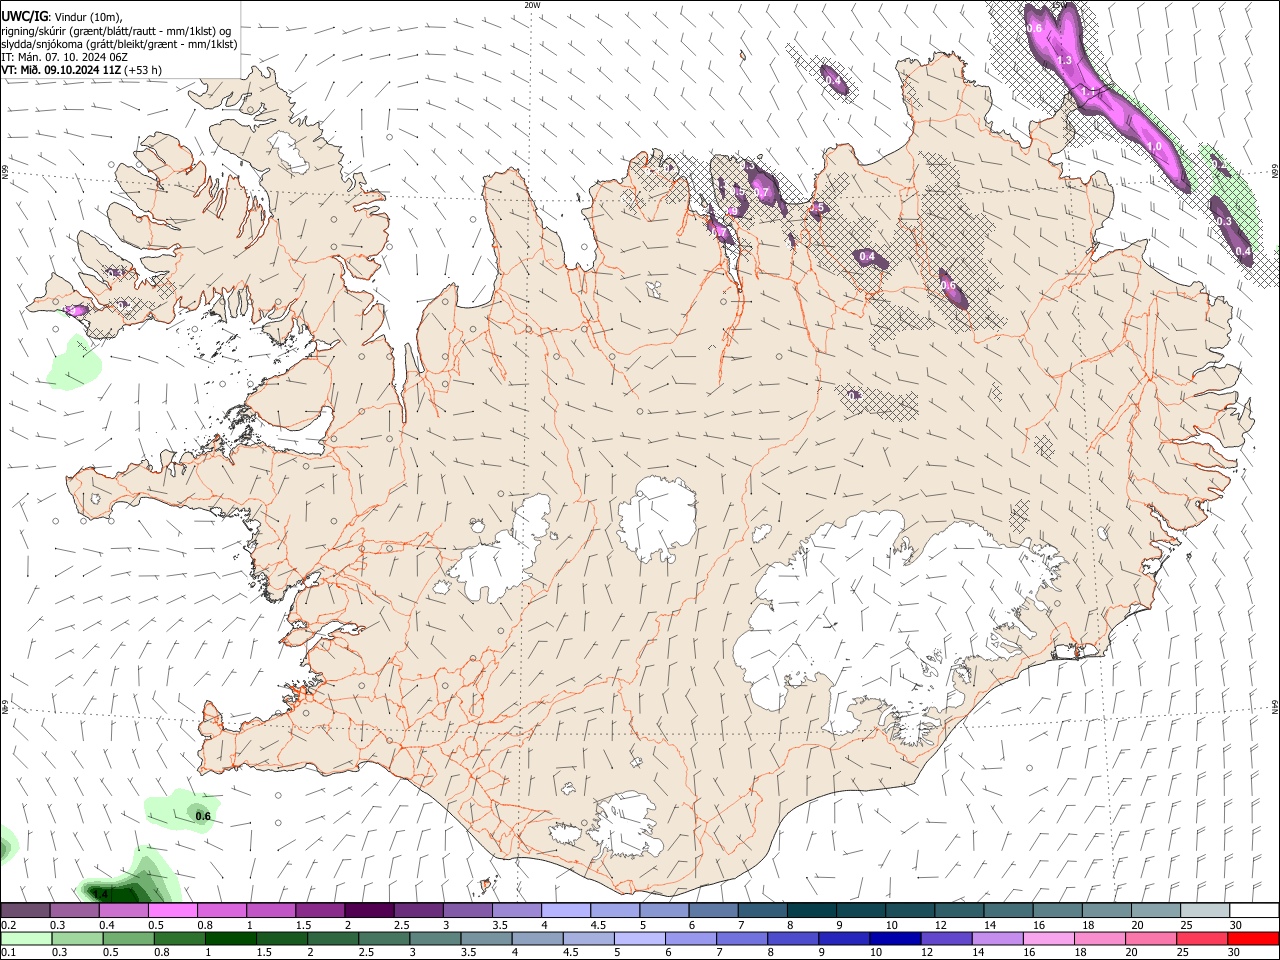Click the '0.7' value in the large north coast snow patch
This screenshot has width=1280, height=960.
pos(760,192)
